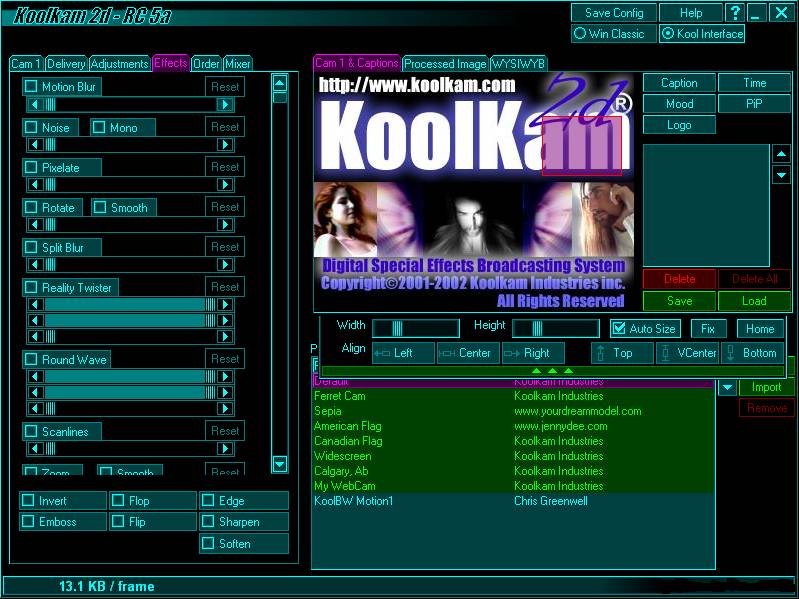Select Ferret Cam preset row
Image resolution: width=799 pixels, height=599 pixels.
click(x=513, y=396)
